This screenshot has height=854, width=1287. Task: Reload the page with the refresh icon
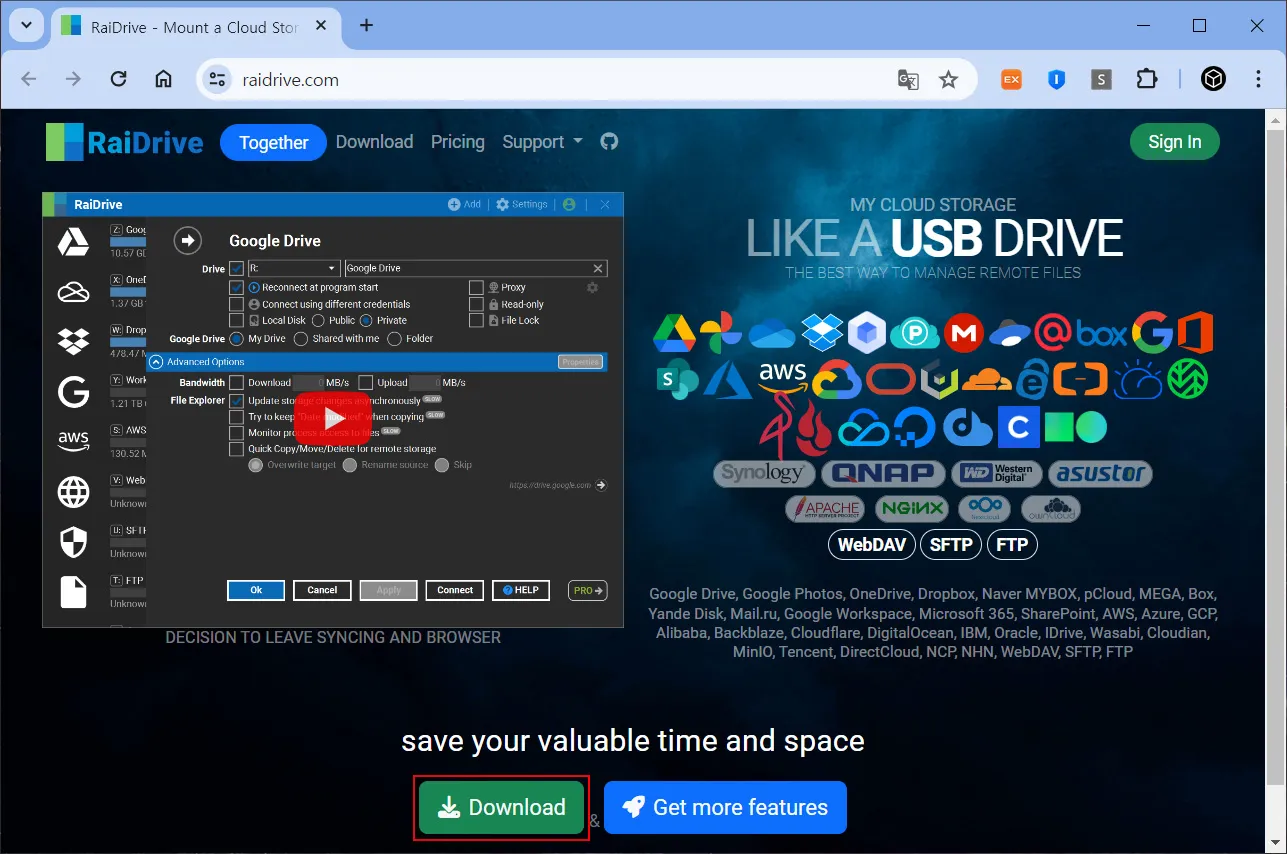pos(118,79)
